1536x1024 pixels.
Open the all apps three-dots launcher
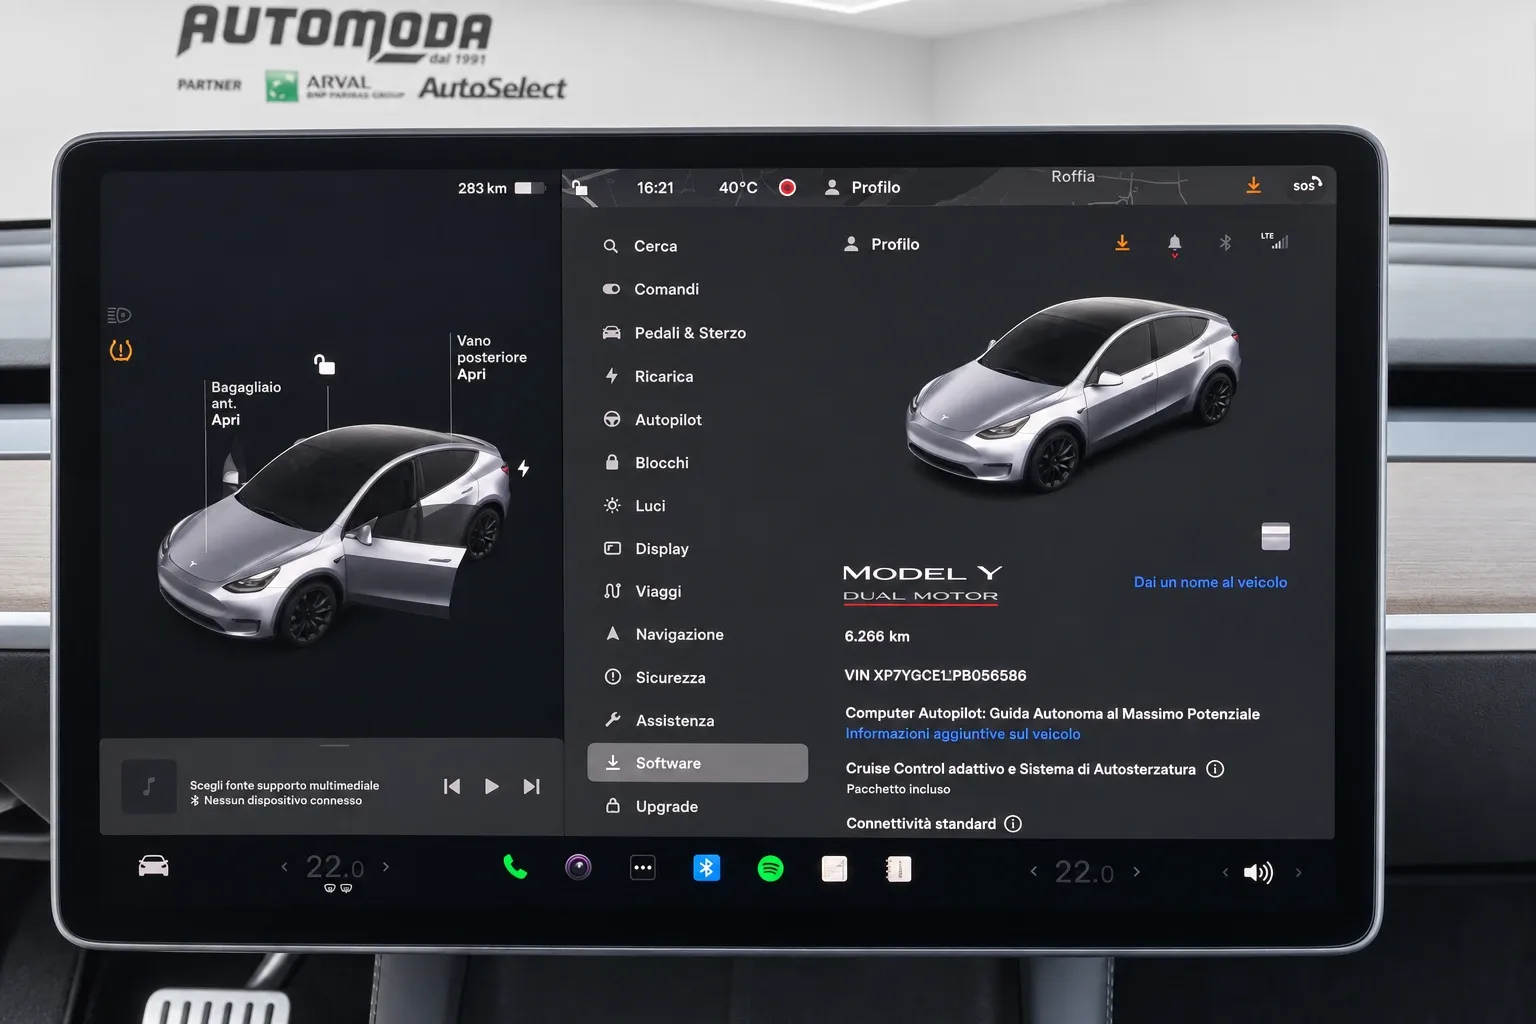(x=643, y=868)
